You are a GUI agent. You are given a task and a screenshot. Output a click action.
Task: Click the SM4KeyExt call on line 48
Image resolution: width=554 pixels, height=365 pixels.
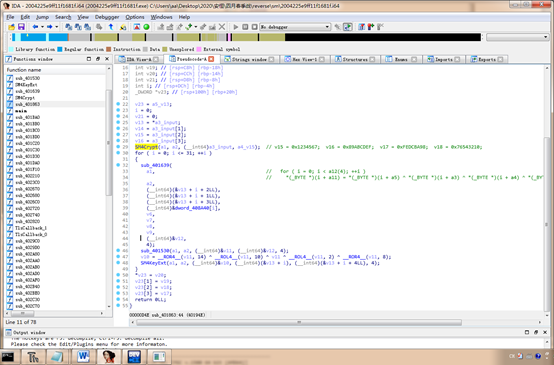pos(153,263)
